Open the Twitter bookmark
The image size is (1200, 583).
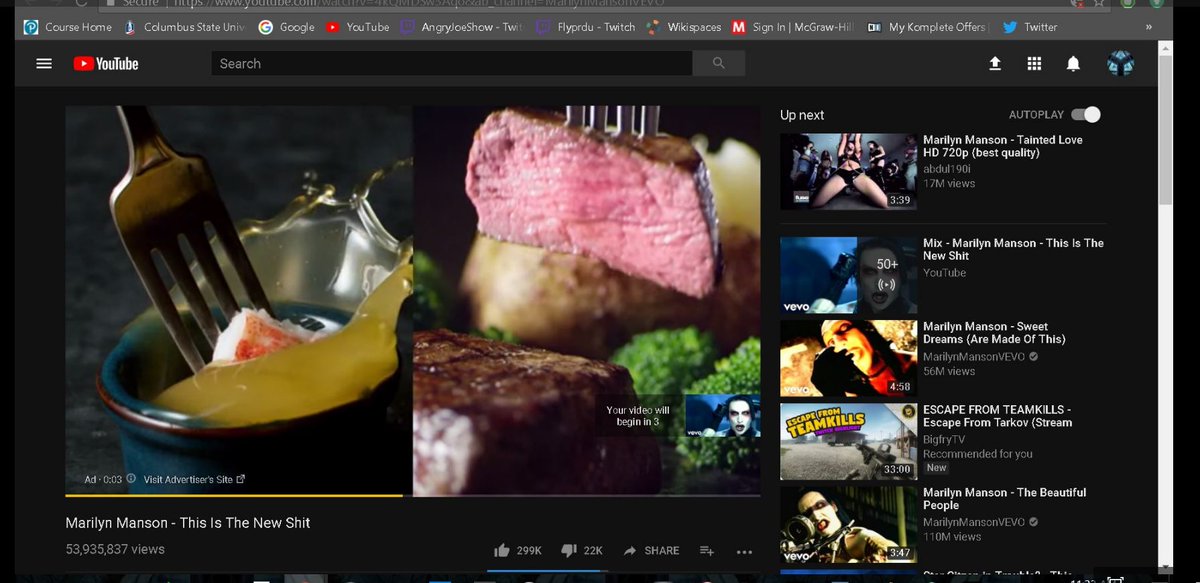[x=1030, y=27]
